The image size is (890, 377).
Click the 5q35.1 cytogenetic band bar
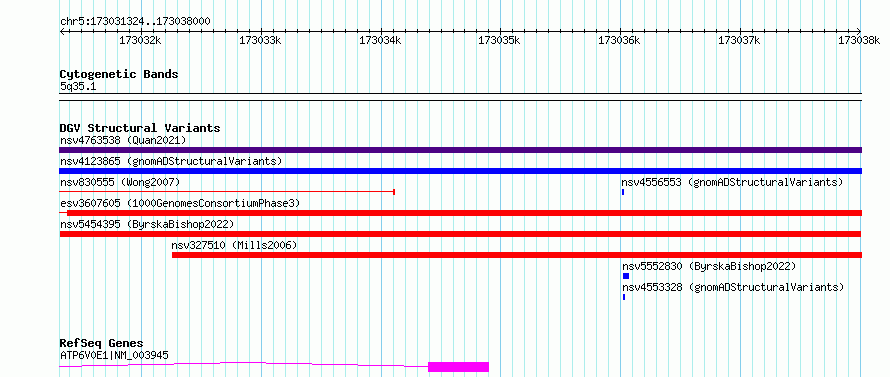click(460, 97)
